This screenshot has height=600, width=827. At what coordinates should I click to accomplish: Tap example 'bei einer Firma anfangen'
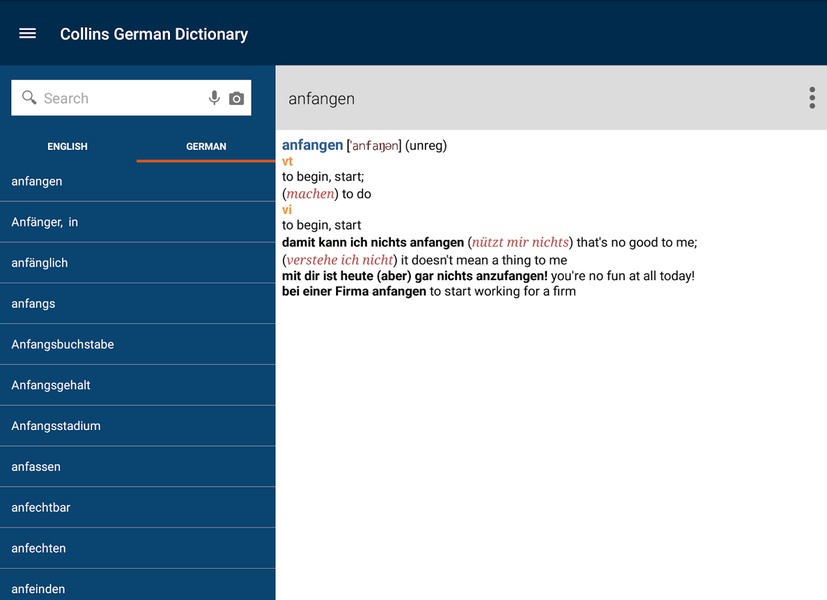coord(354,292)
